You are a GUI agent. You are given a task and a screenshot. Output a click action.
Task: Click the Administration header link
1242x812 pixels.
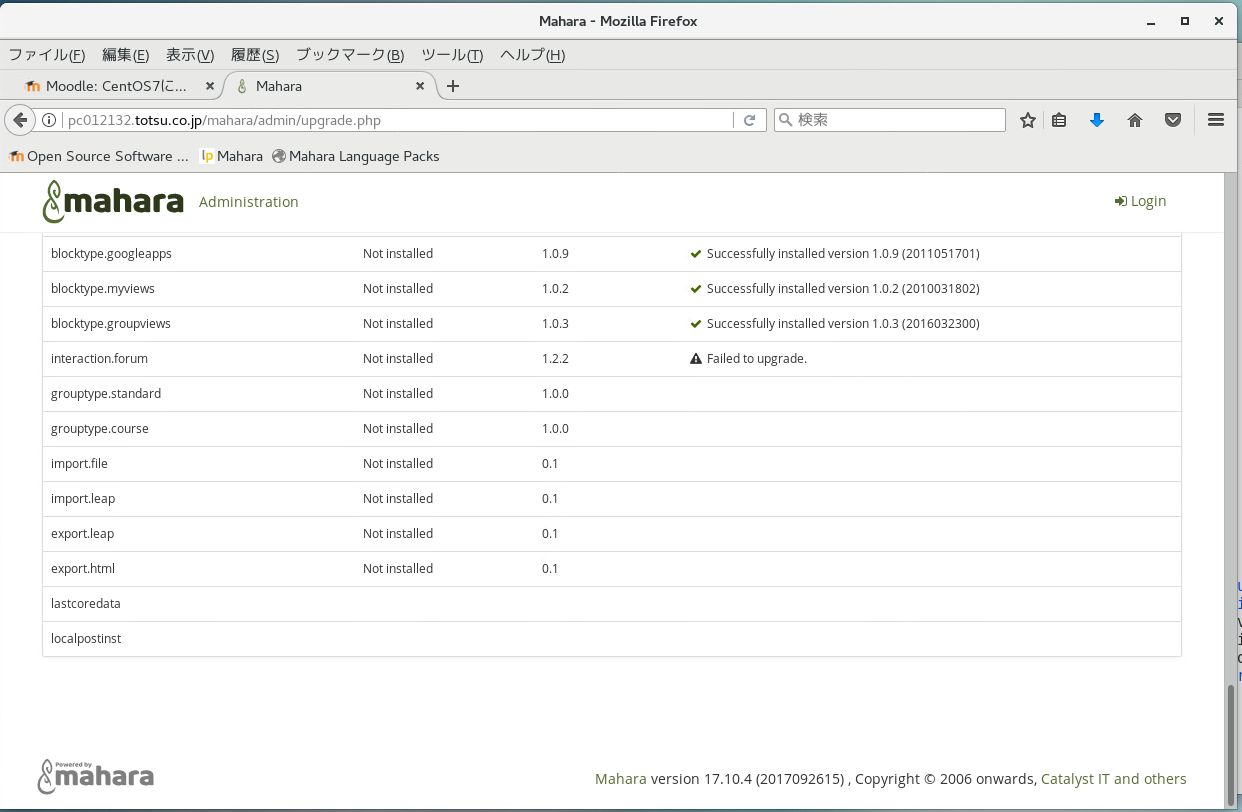(248, 201)
